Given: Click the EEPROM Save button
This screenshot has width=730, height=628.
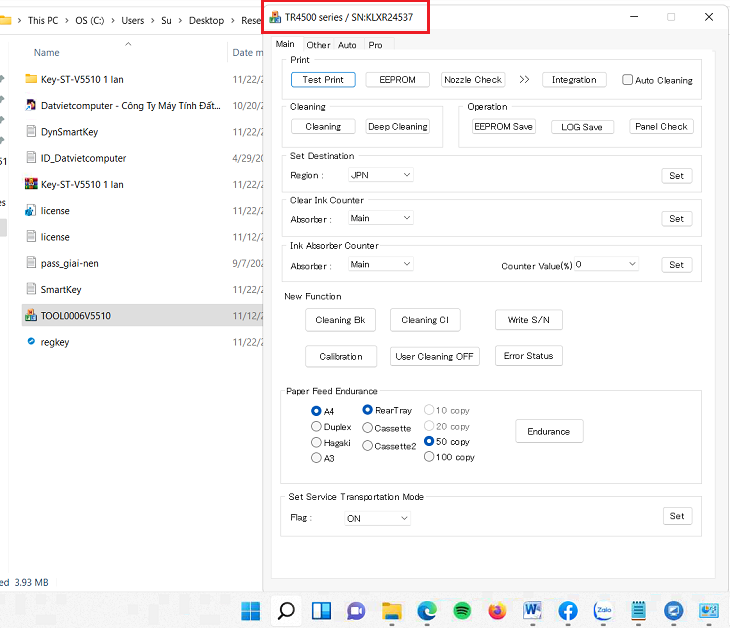Looking at the screenshot, I should 503,127.
